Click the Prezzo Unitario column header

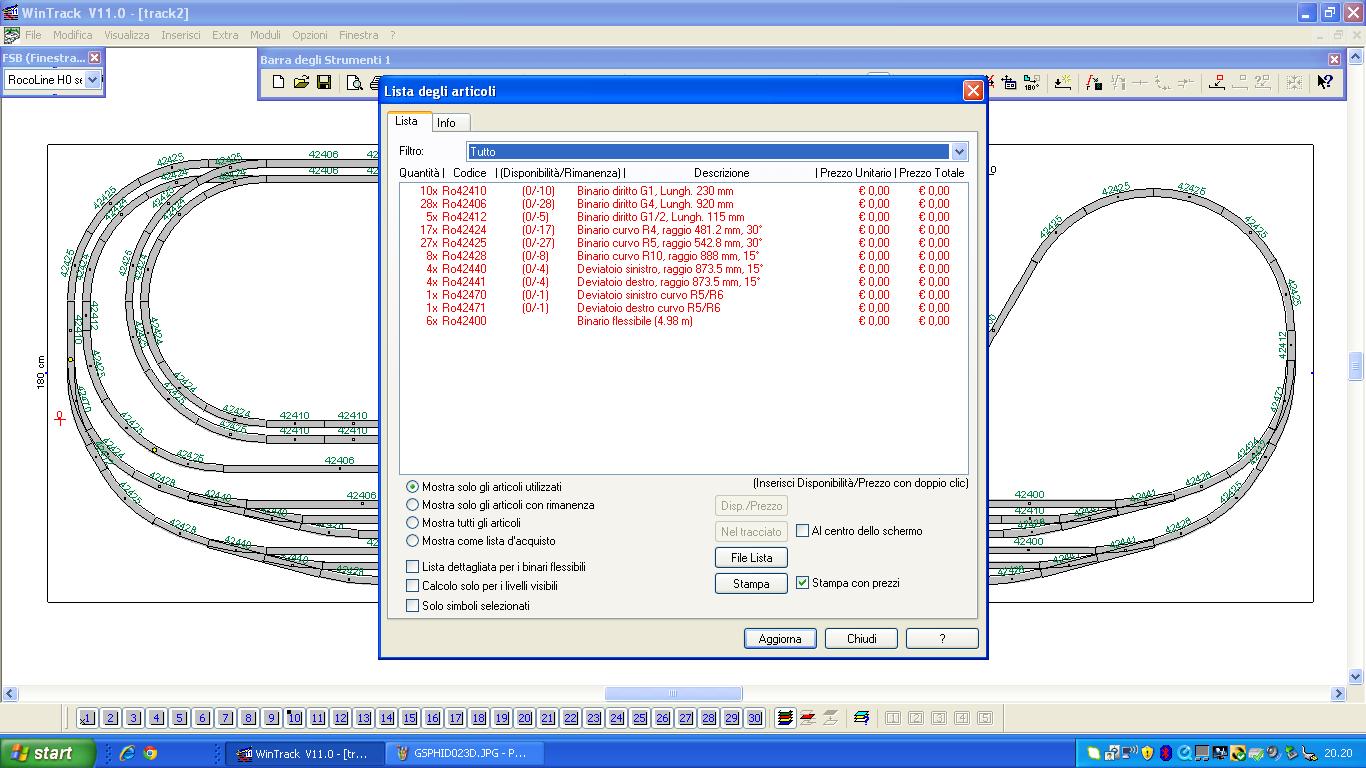click(856, 173)
